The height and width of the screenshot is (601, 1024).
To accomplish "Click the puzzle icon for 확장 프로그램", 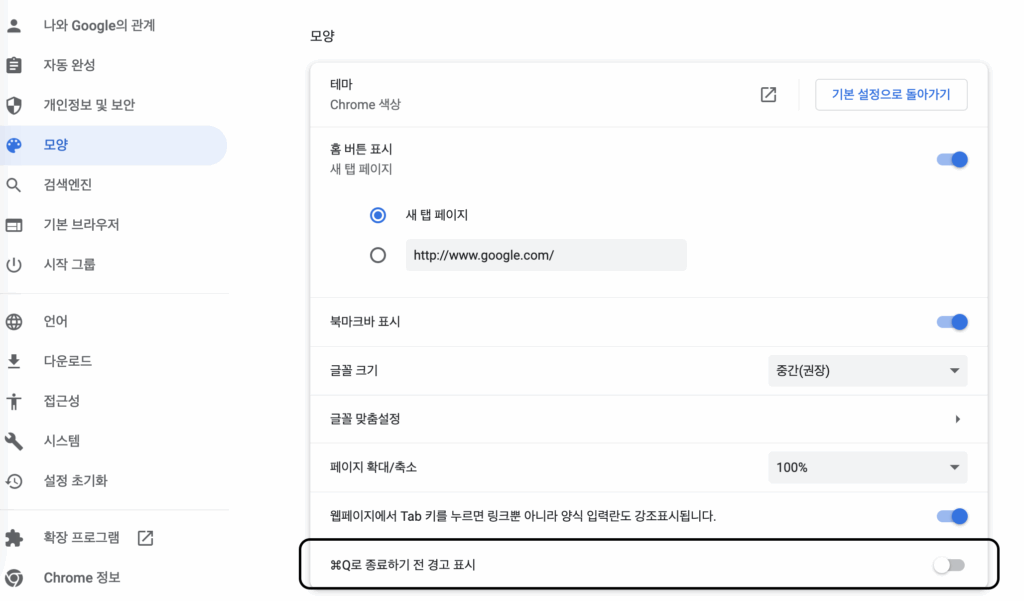I will pos(14,538).
